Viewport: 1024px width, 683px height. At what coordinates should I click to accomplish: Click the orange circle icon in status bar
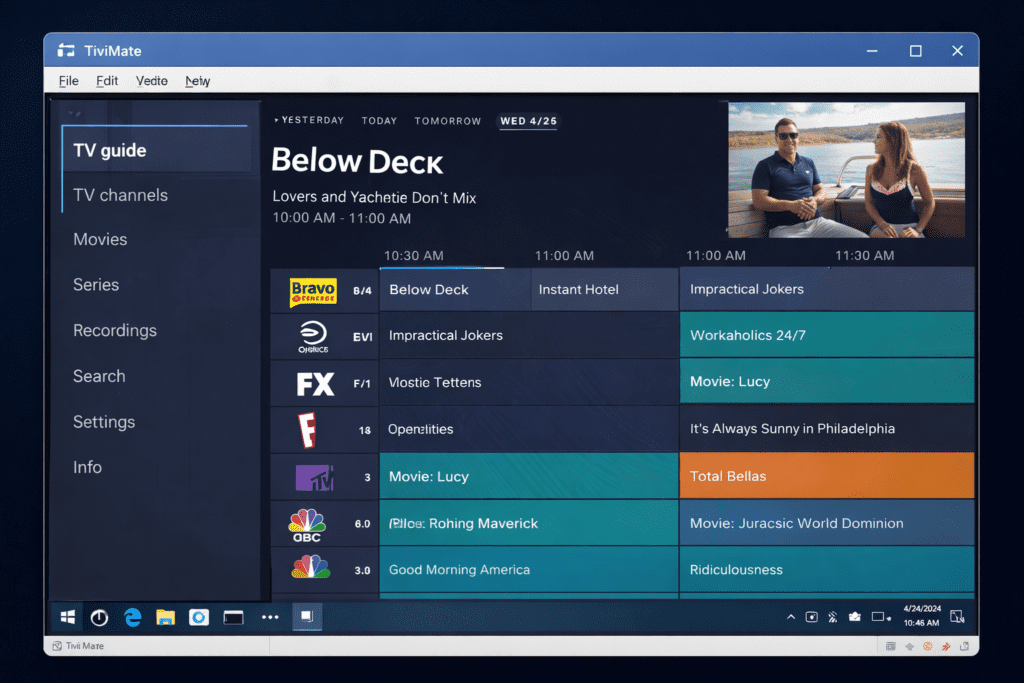click(927, 646)
